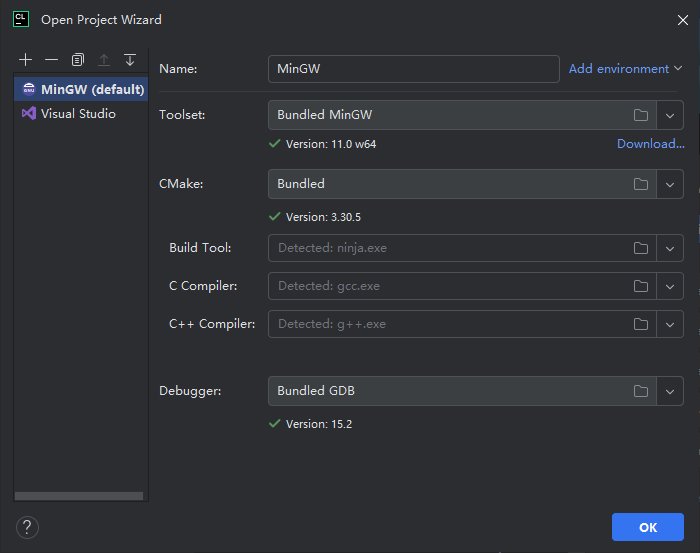
Task: Click the Open Project Wizard title
Action: pyautogui.click(x=101, y=20)
